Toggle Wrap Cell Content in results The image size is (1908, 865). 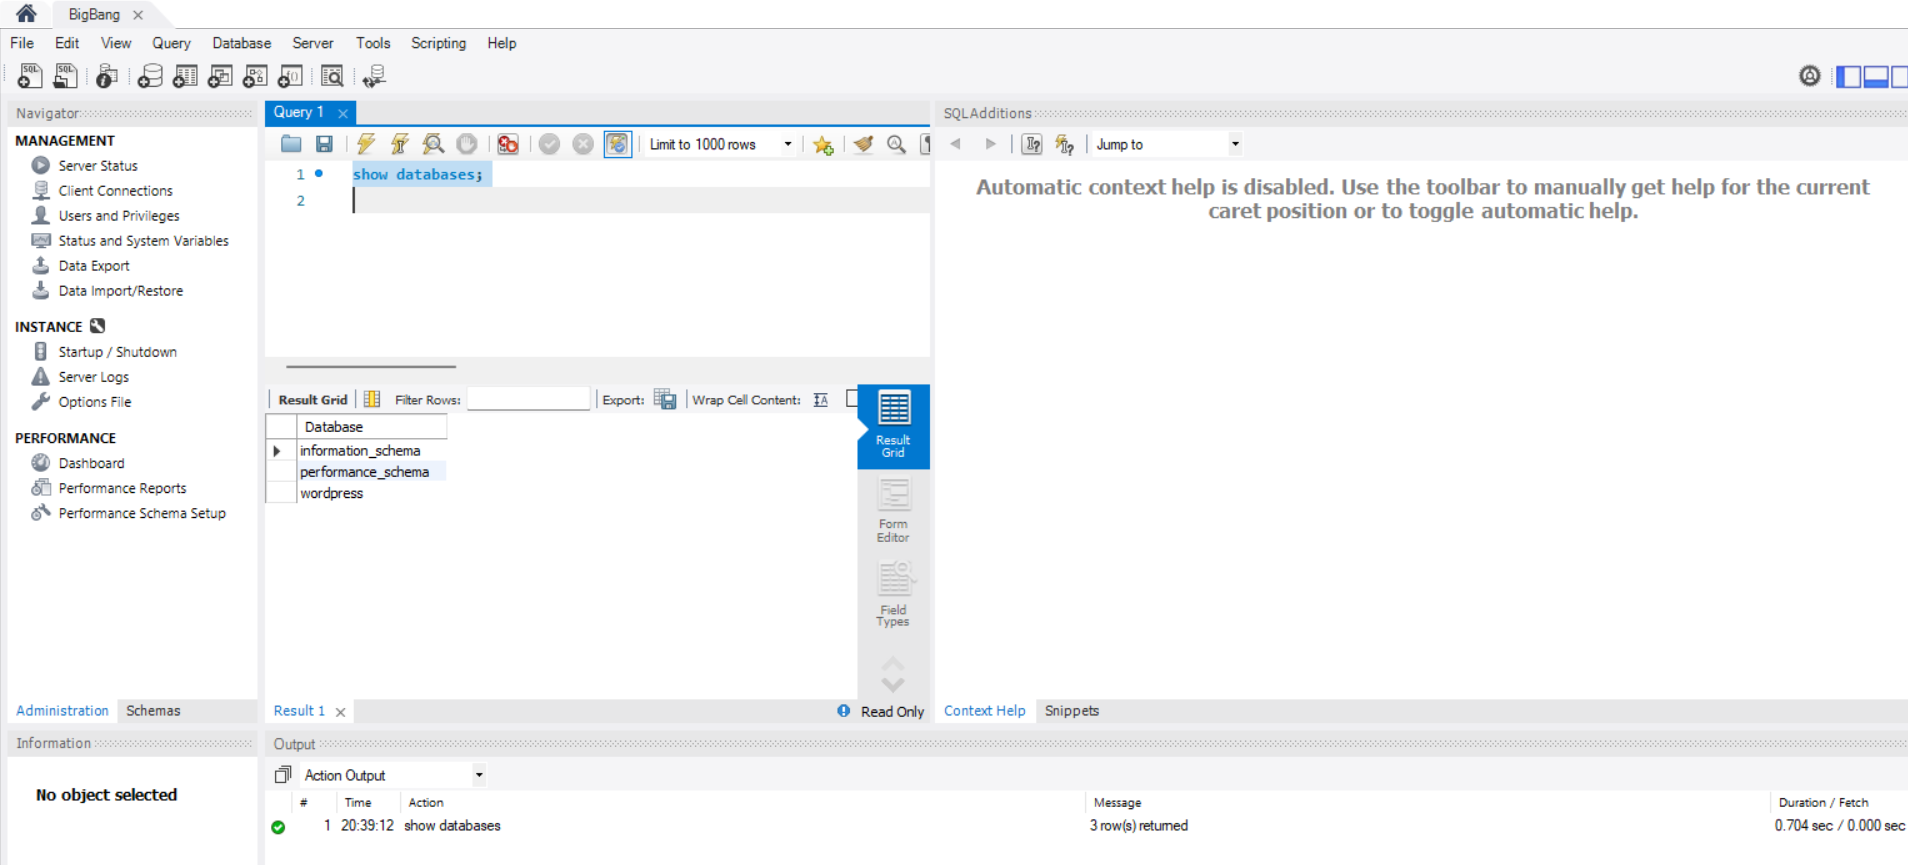pyautogui.click(x=821, y=400)
